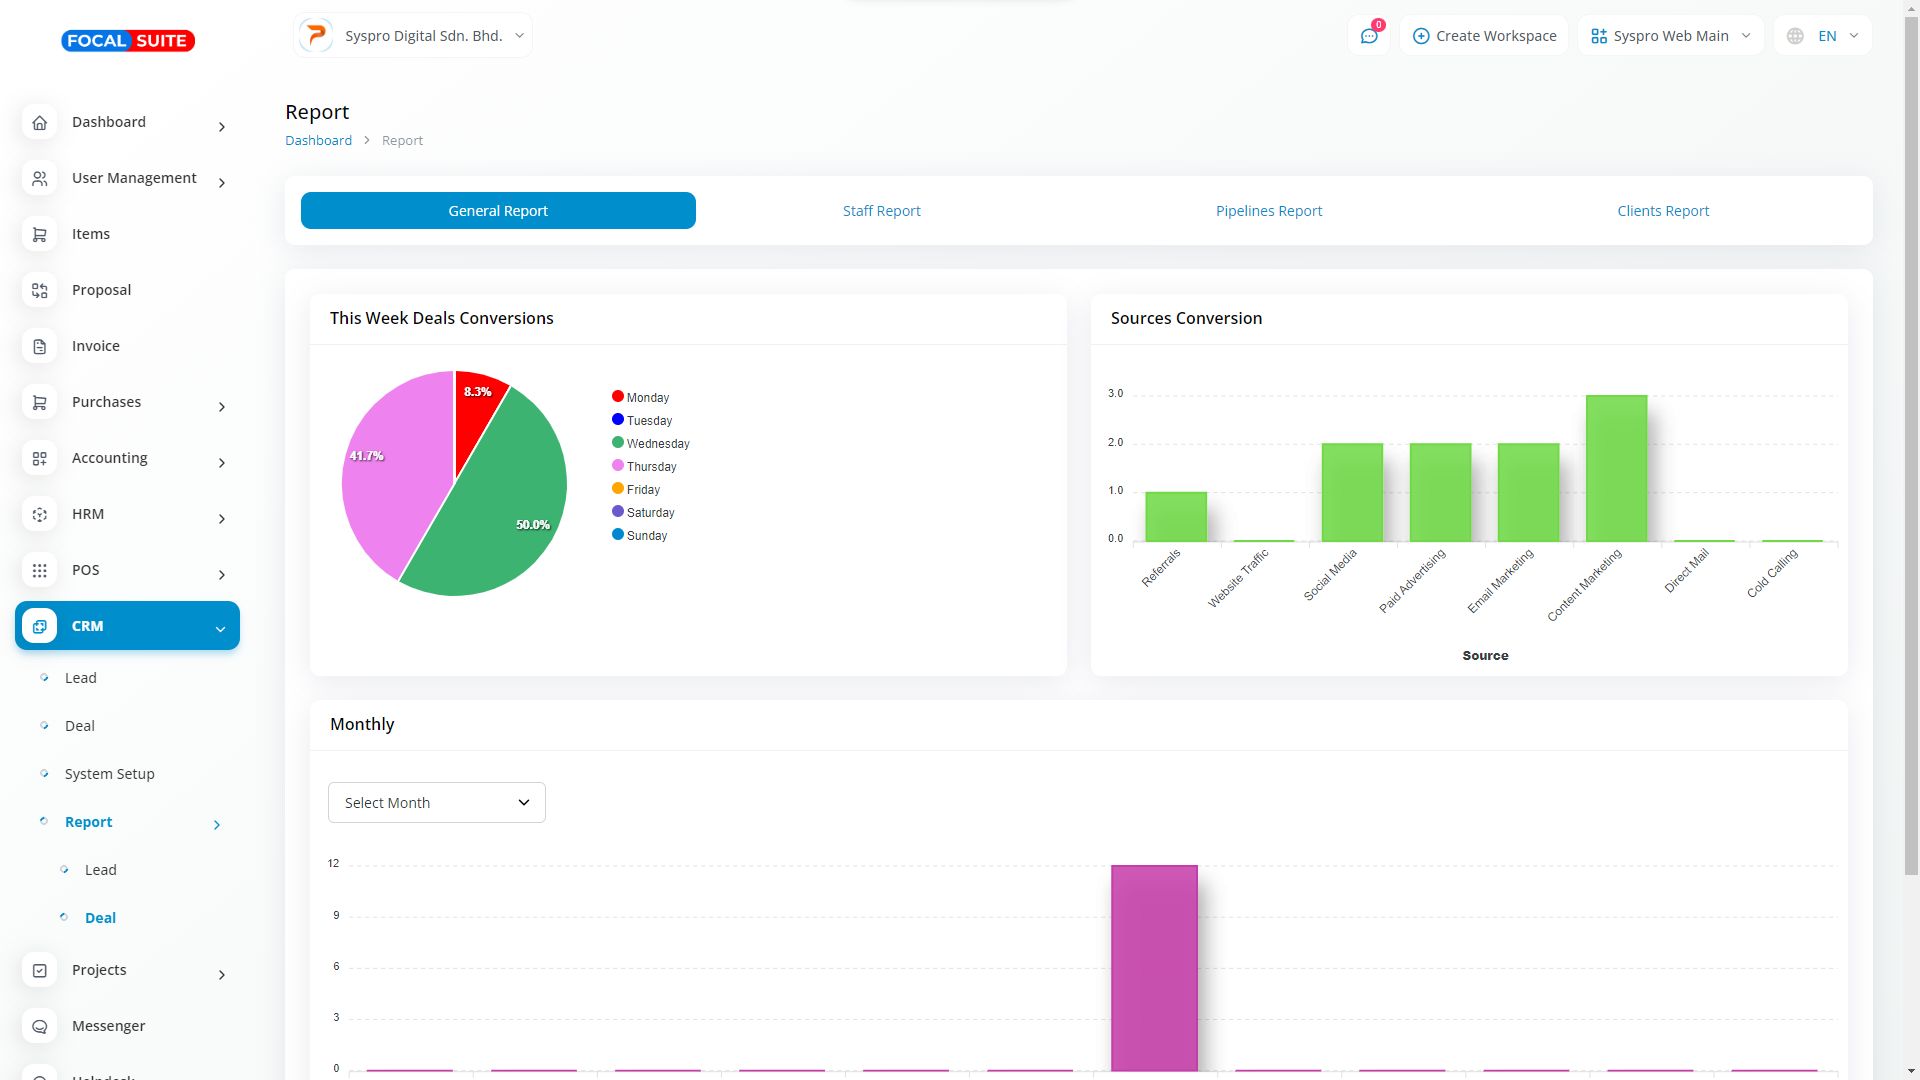The height and width of the screenshot is (1080, 1920).
Task: Open the Syspro Web Main workspace dropdown
Action: 1670,36
